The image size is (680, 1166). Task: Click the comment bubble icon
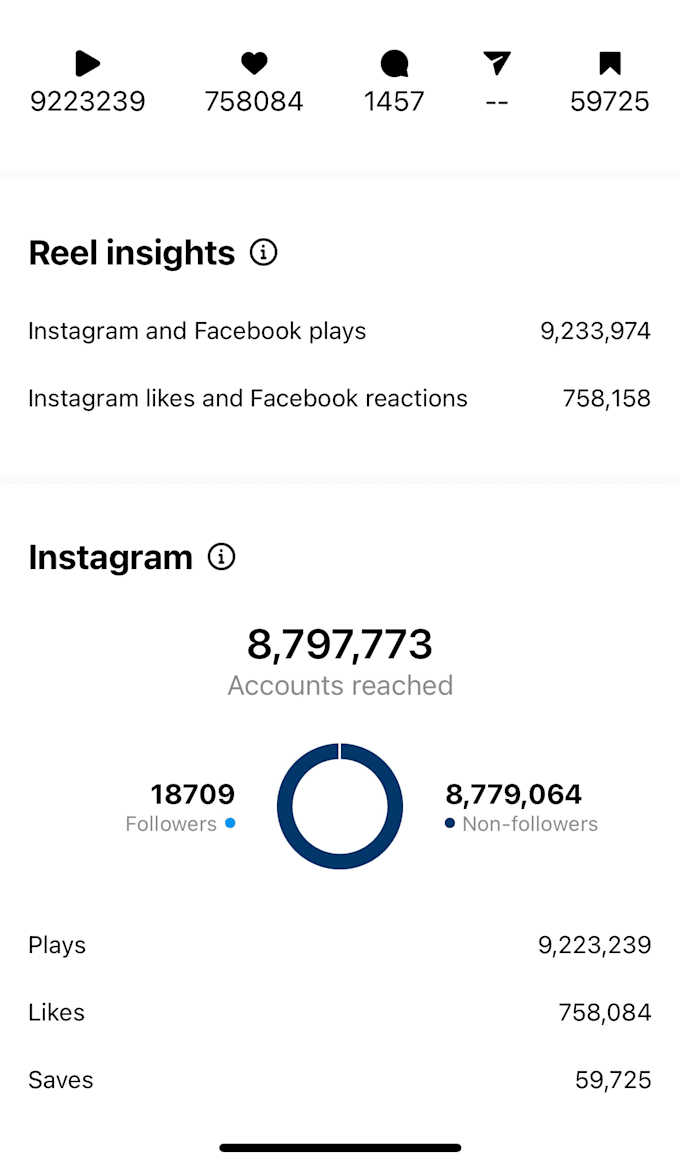394,63
